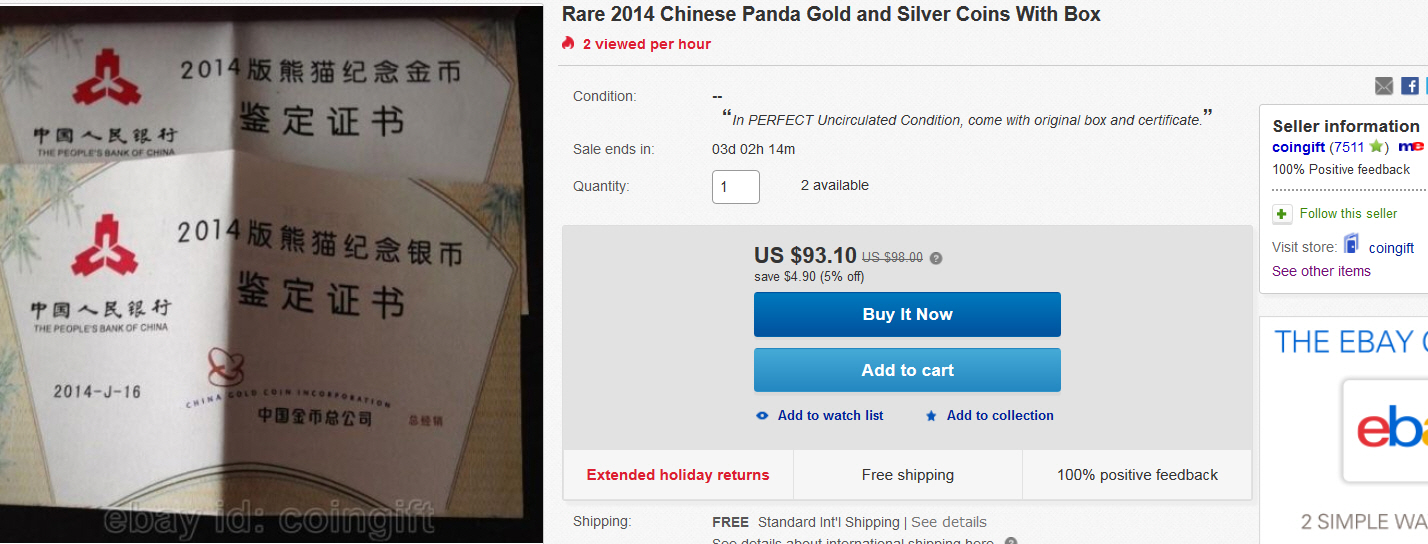Click the eye icon beside watch list
The height and width of the screenshot is (544, 1428).
pyautogui.click(x=762, y=416)
